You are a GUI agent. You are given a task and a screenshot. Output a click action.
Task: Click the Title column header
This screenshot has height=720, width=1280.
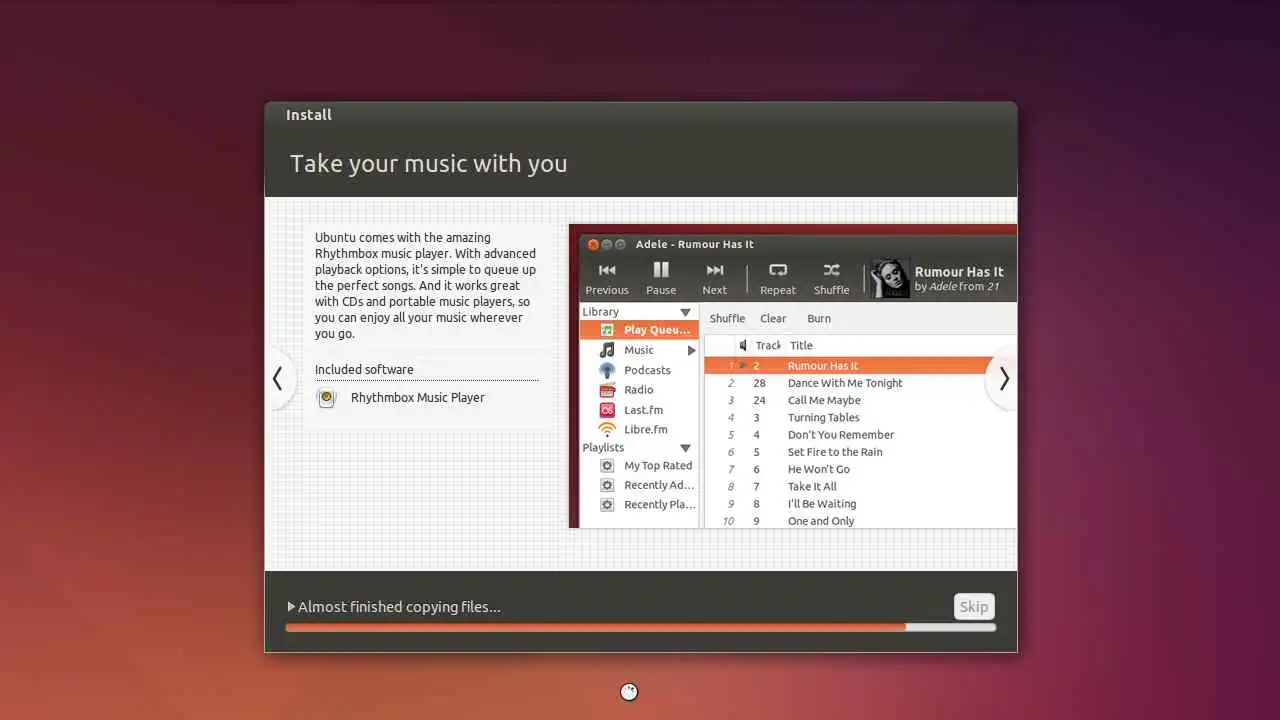click(801, 345)
